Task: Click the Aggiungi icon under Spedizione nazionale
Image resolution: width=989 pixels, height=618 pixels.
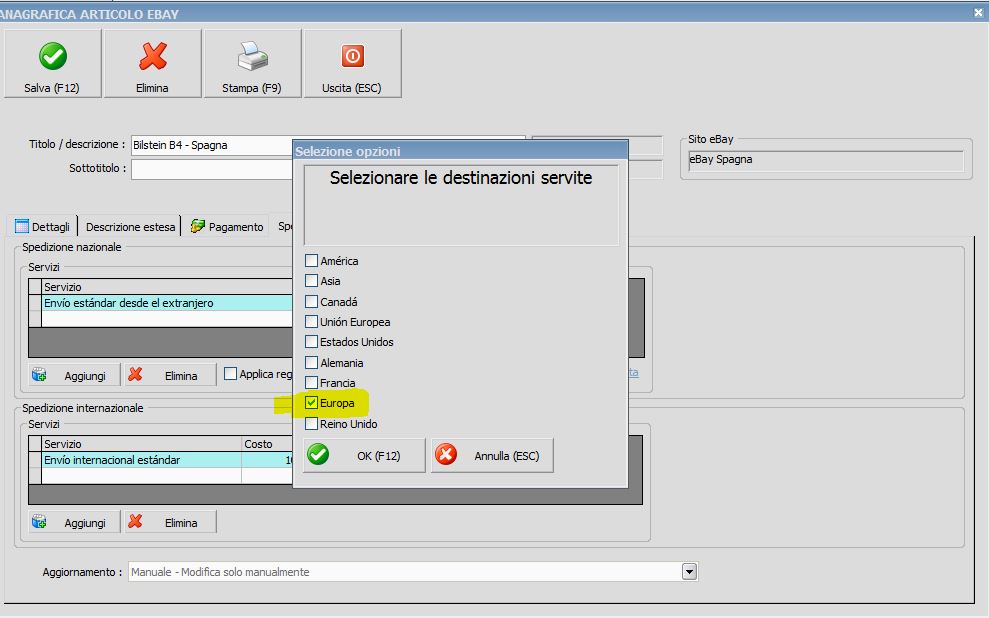Action: pos(39,375)
